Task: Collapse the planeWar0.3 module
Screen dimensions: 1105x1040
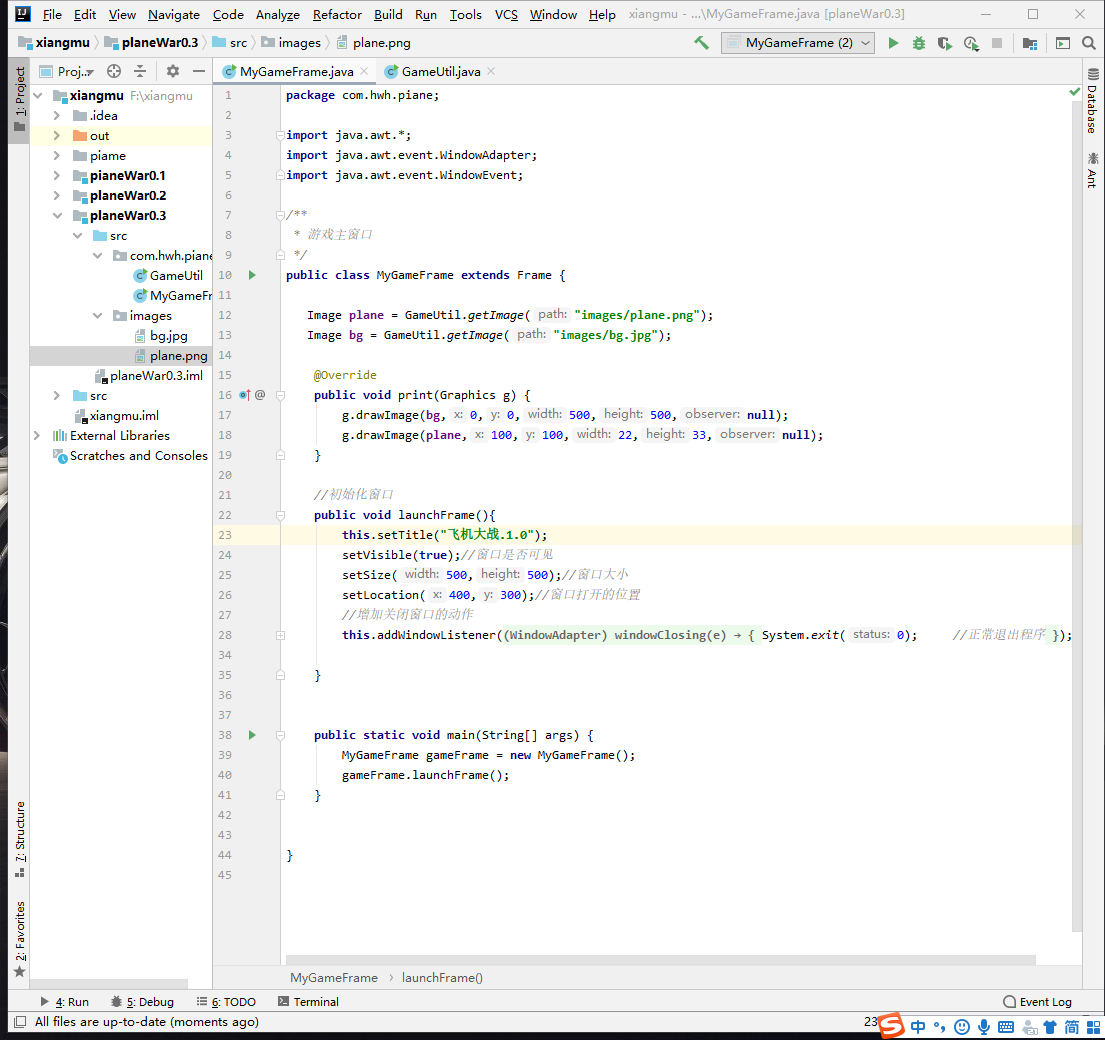Action: click(57, 216)
